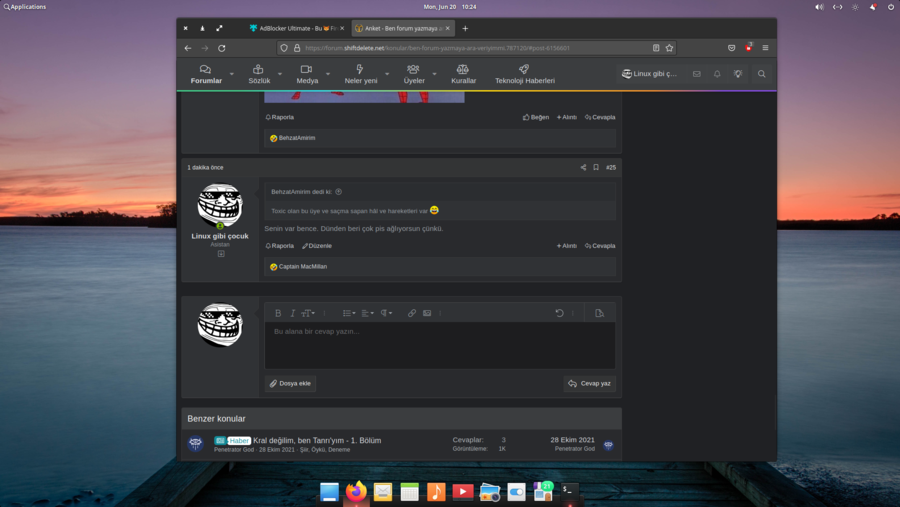Select the Haber prefix label
This screenshot has height=507, width=900.
tap(239, 440)
